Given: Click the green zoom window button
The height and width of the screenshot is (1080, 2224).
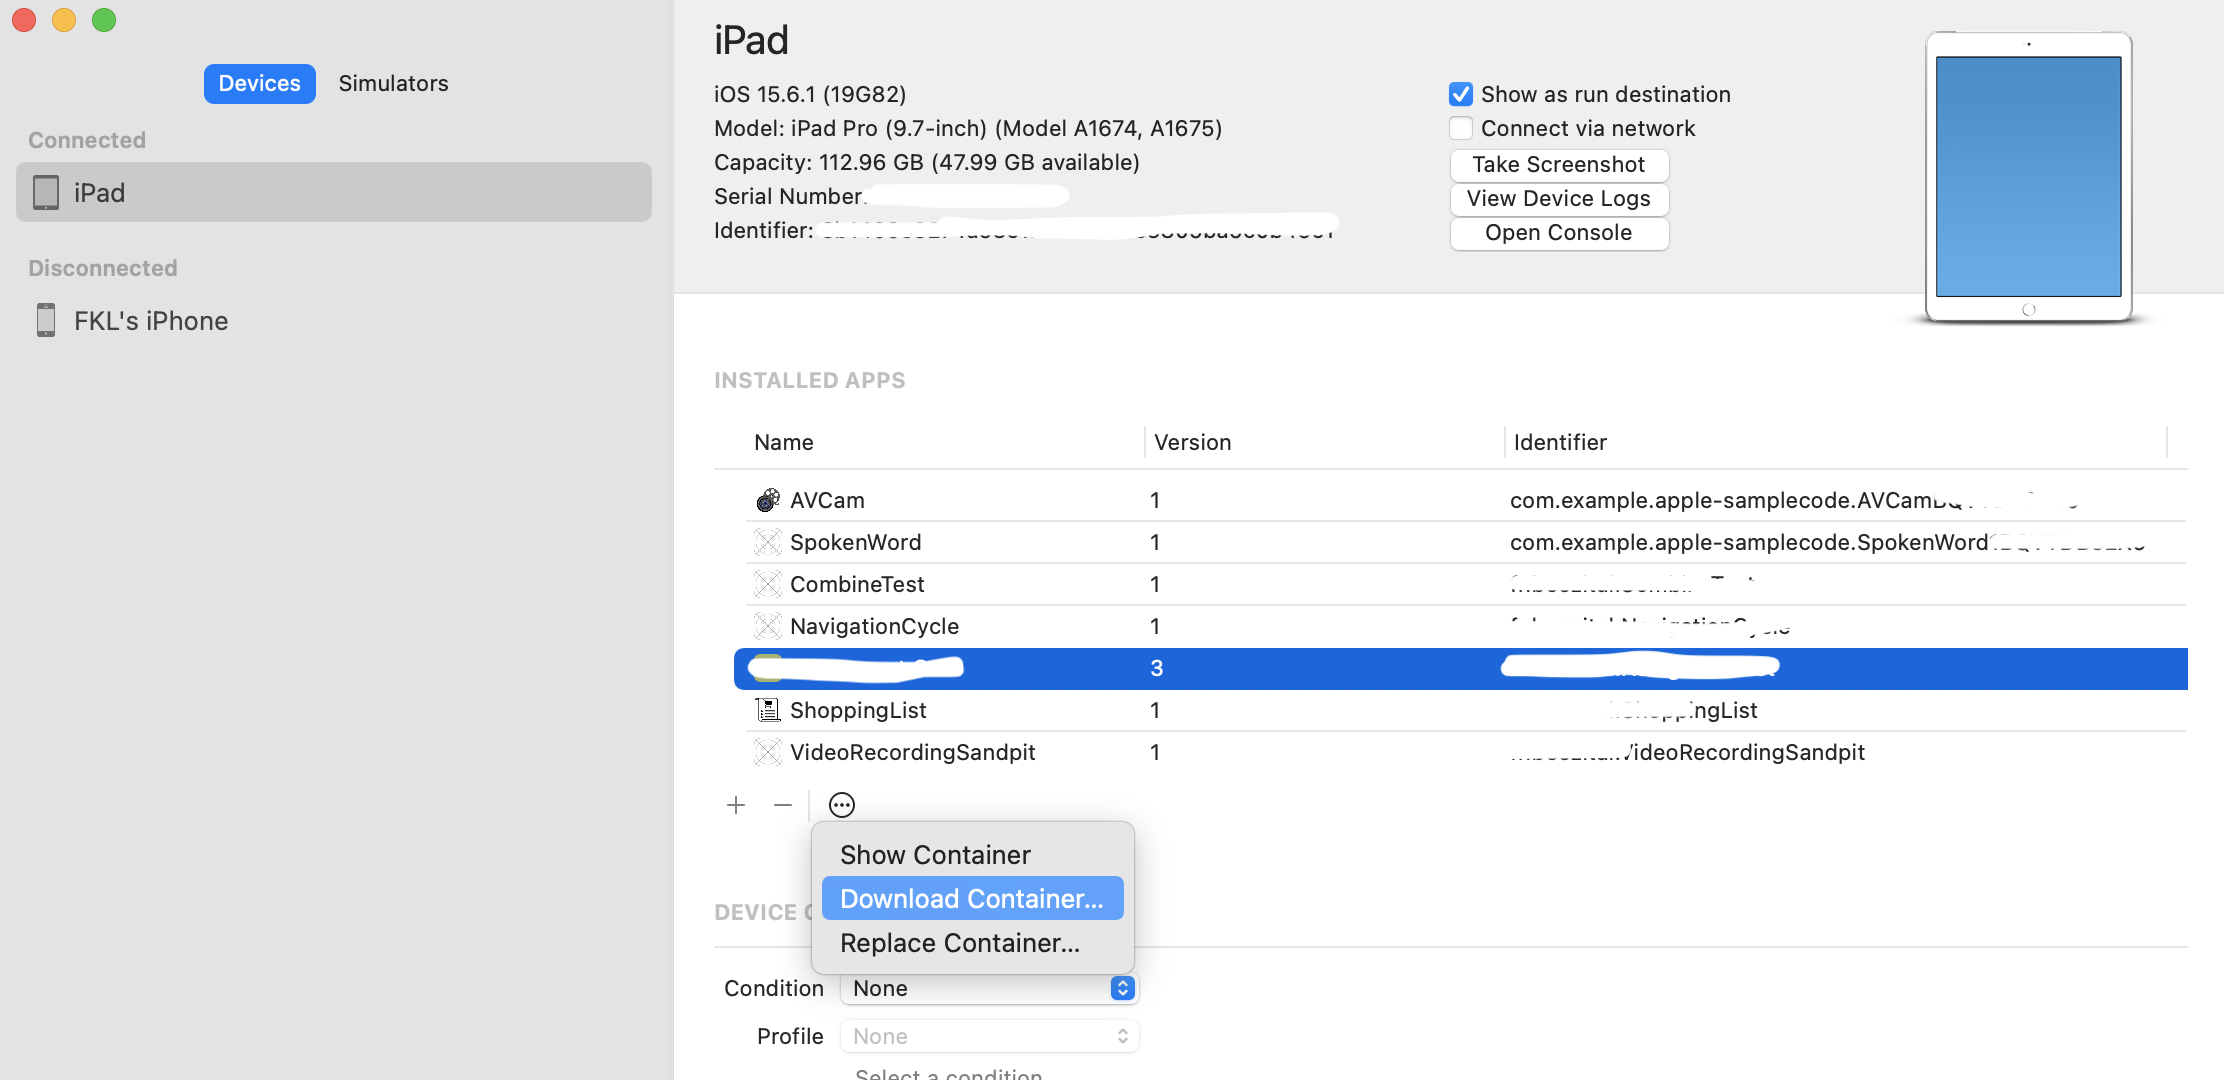Looking at the screenshot, I should click(x=104, y=20).
